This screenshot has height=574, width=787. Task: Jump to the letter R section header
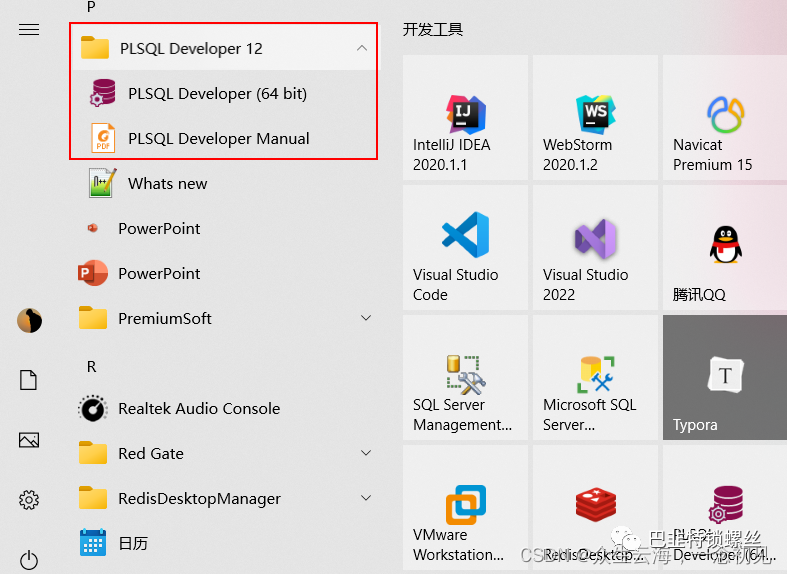pyautogui.click(x=91, y=367)
